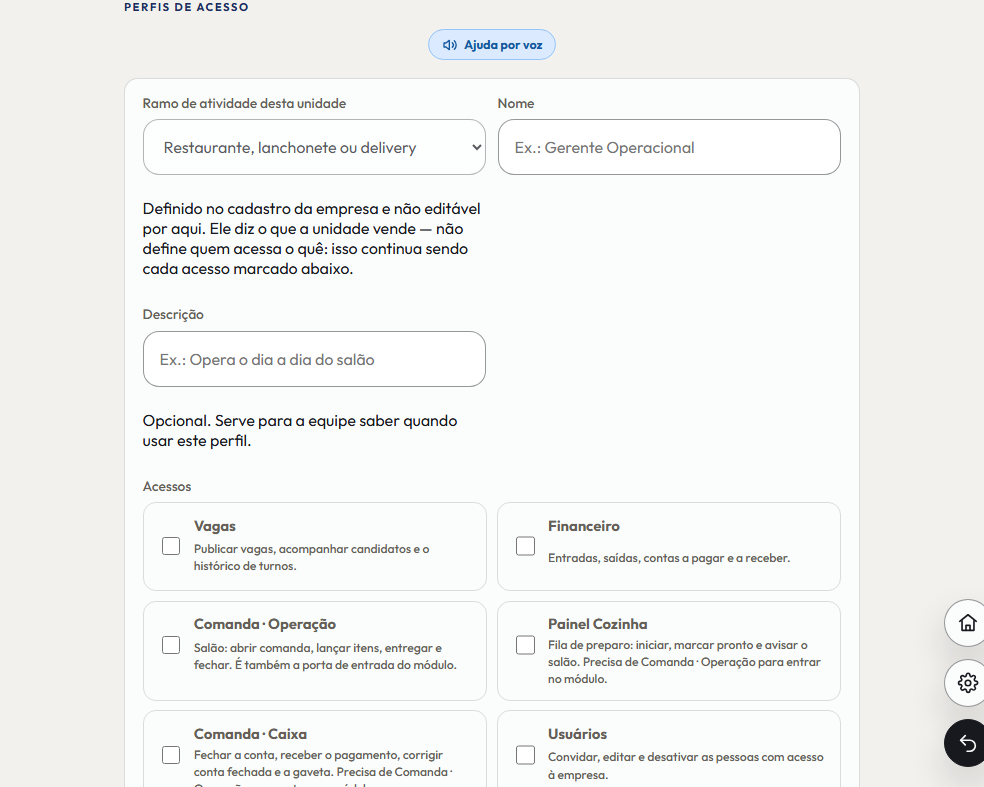Screen dimensions: 984x787
Task: Click the Financeiro card description text
Action: tap(669, 558)
